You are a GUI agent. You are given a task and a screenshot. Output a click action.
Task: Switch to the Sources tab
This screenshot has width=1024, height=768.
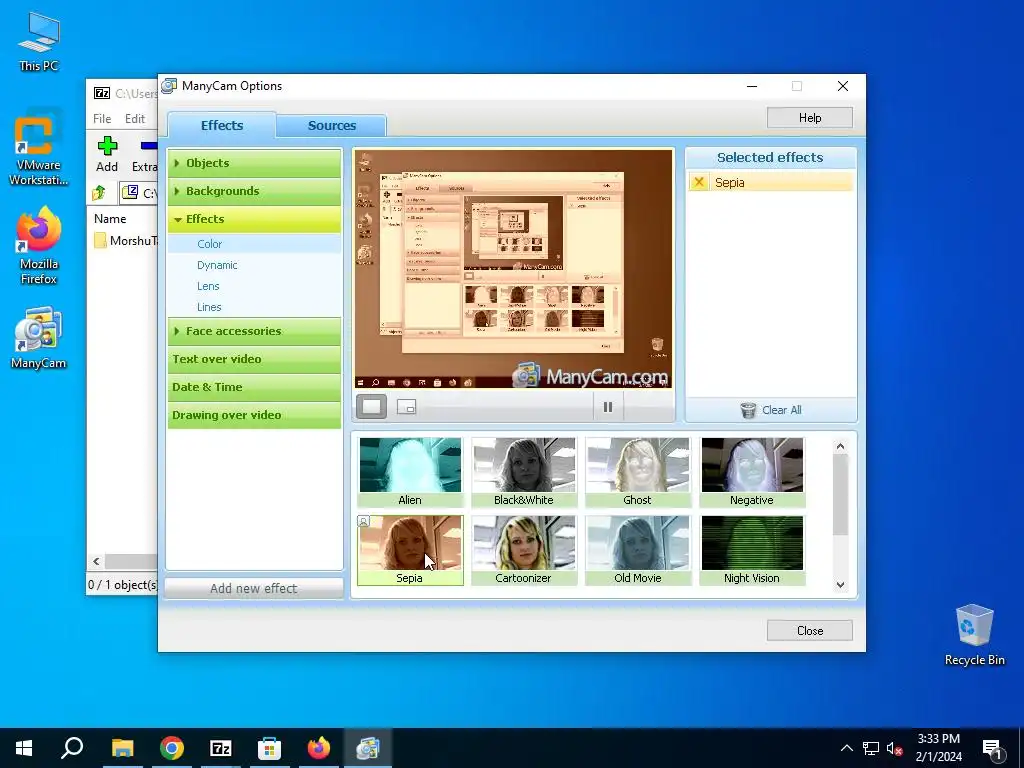point(332,125)
